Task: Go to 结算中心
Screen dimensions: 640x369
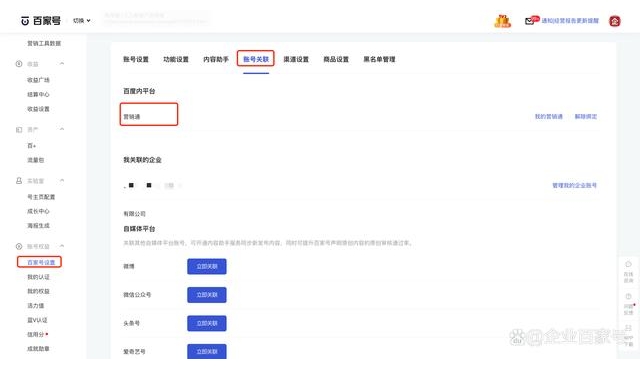Action: (x=38, y=94)
